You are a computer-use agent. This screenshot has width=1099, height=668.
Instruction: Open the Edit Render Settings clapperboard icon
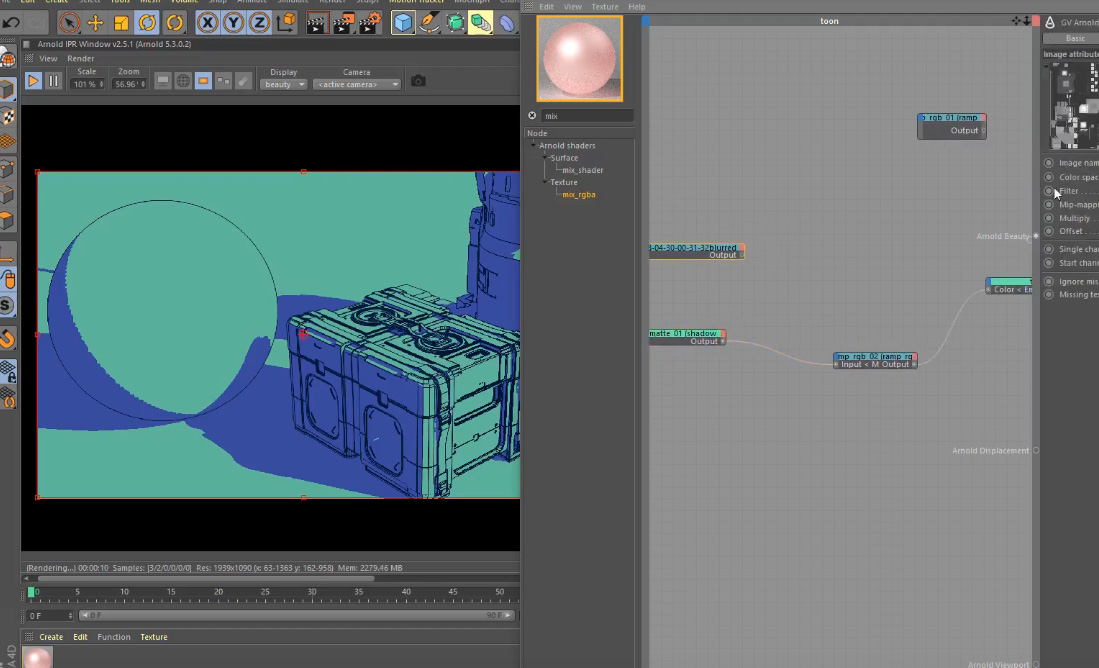click(369, 22)
